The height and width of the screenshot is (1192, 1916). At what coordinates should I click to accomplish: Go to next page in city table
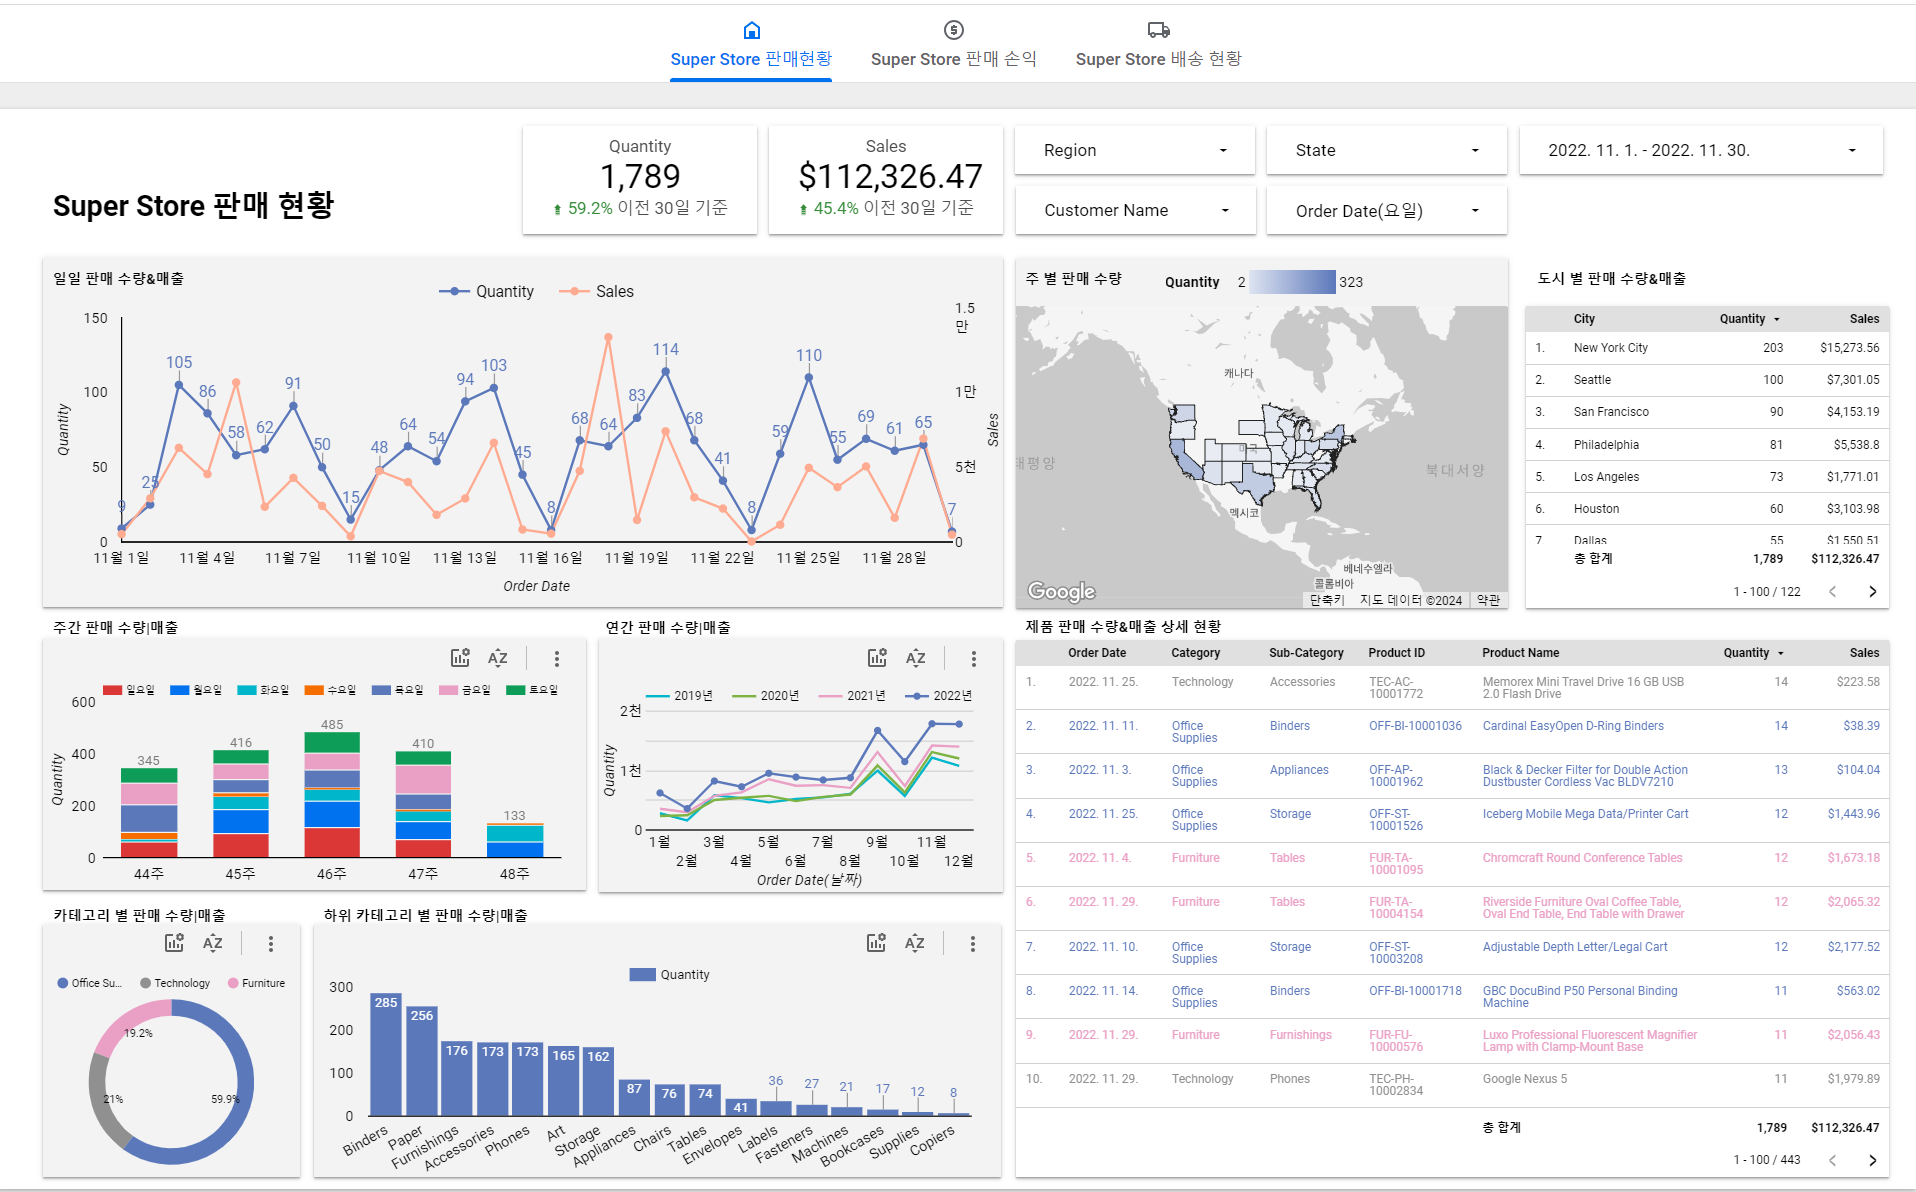1872,591
